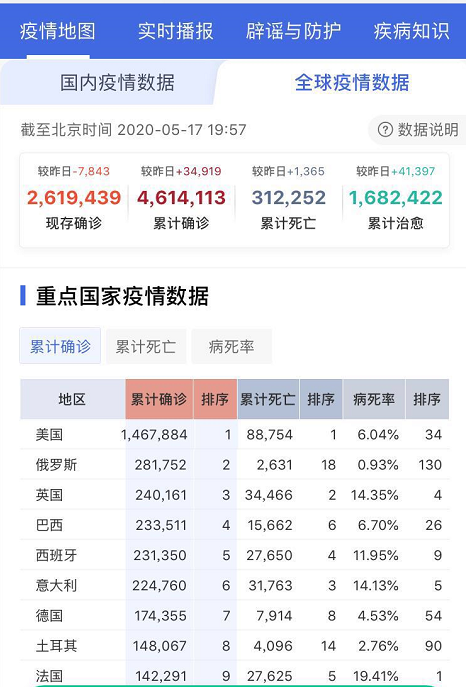
Task: Select the 土耳其 row name
Action: 56,646
